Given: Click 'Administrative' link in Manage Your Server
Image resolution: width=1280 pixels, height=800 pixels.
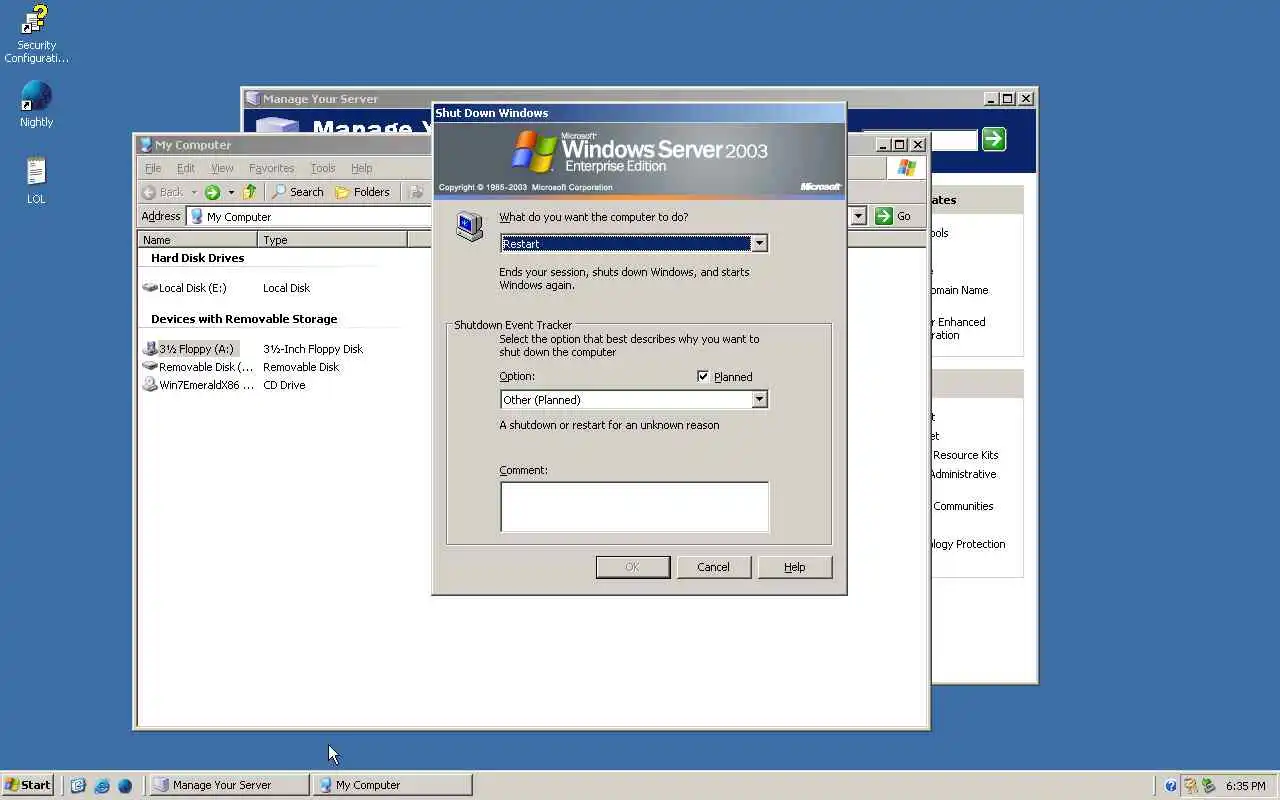Looking at the screenshot, I should pyautogui.click(x=963, y=474).
